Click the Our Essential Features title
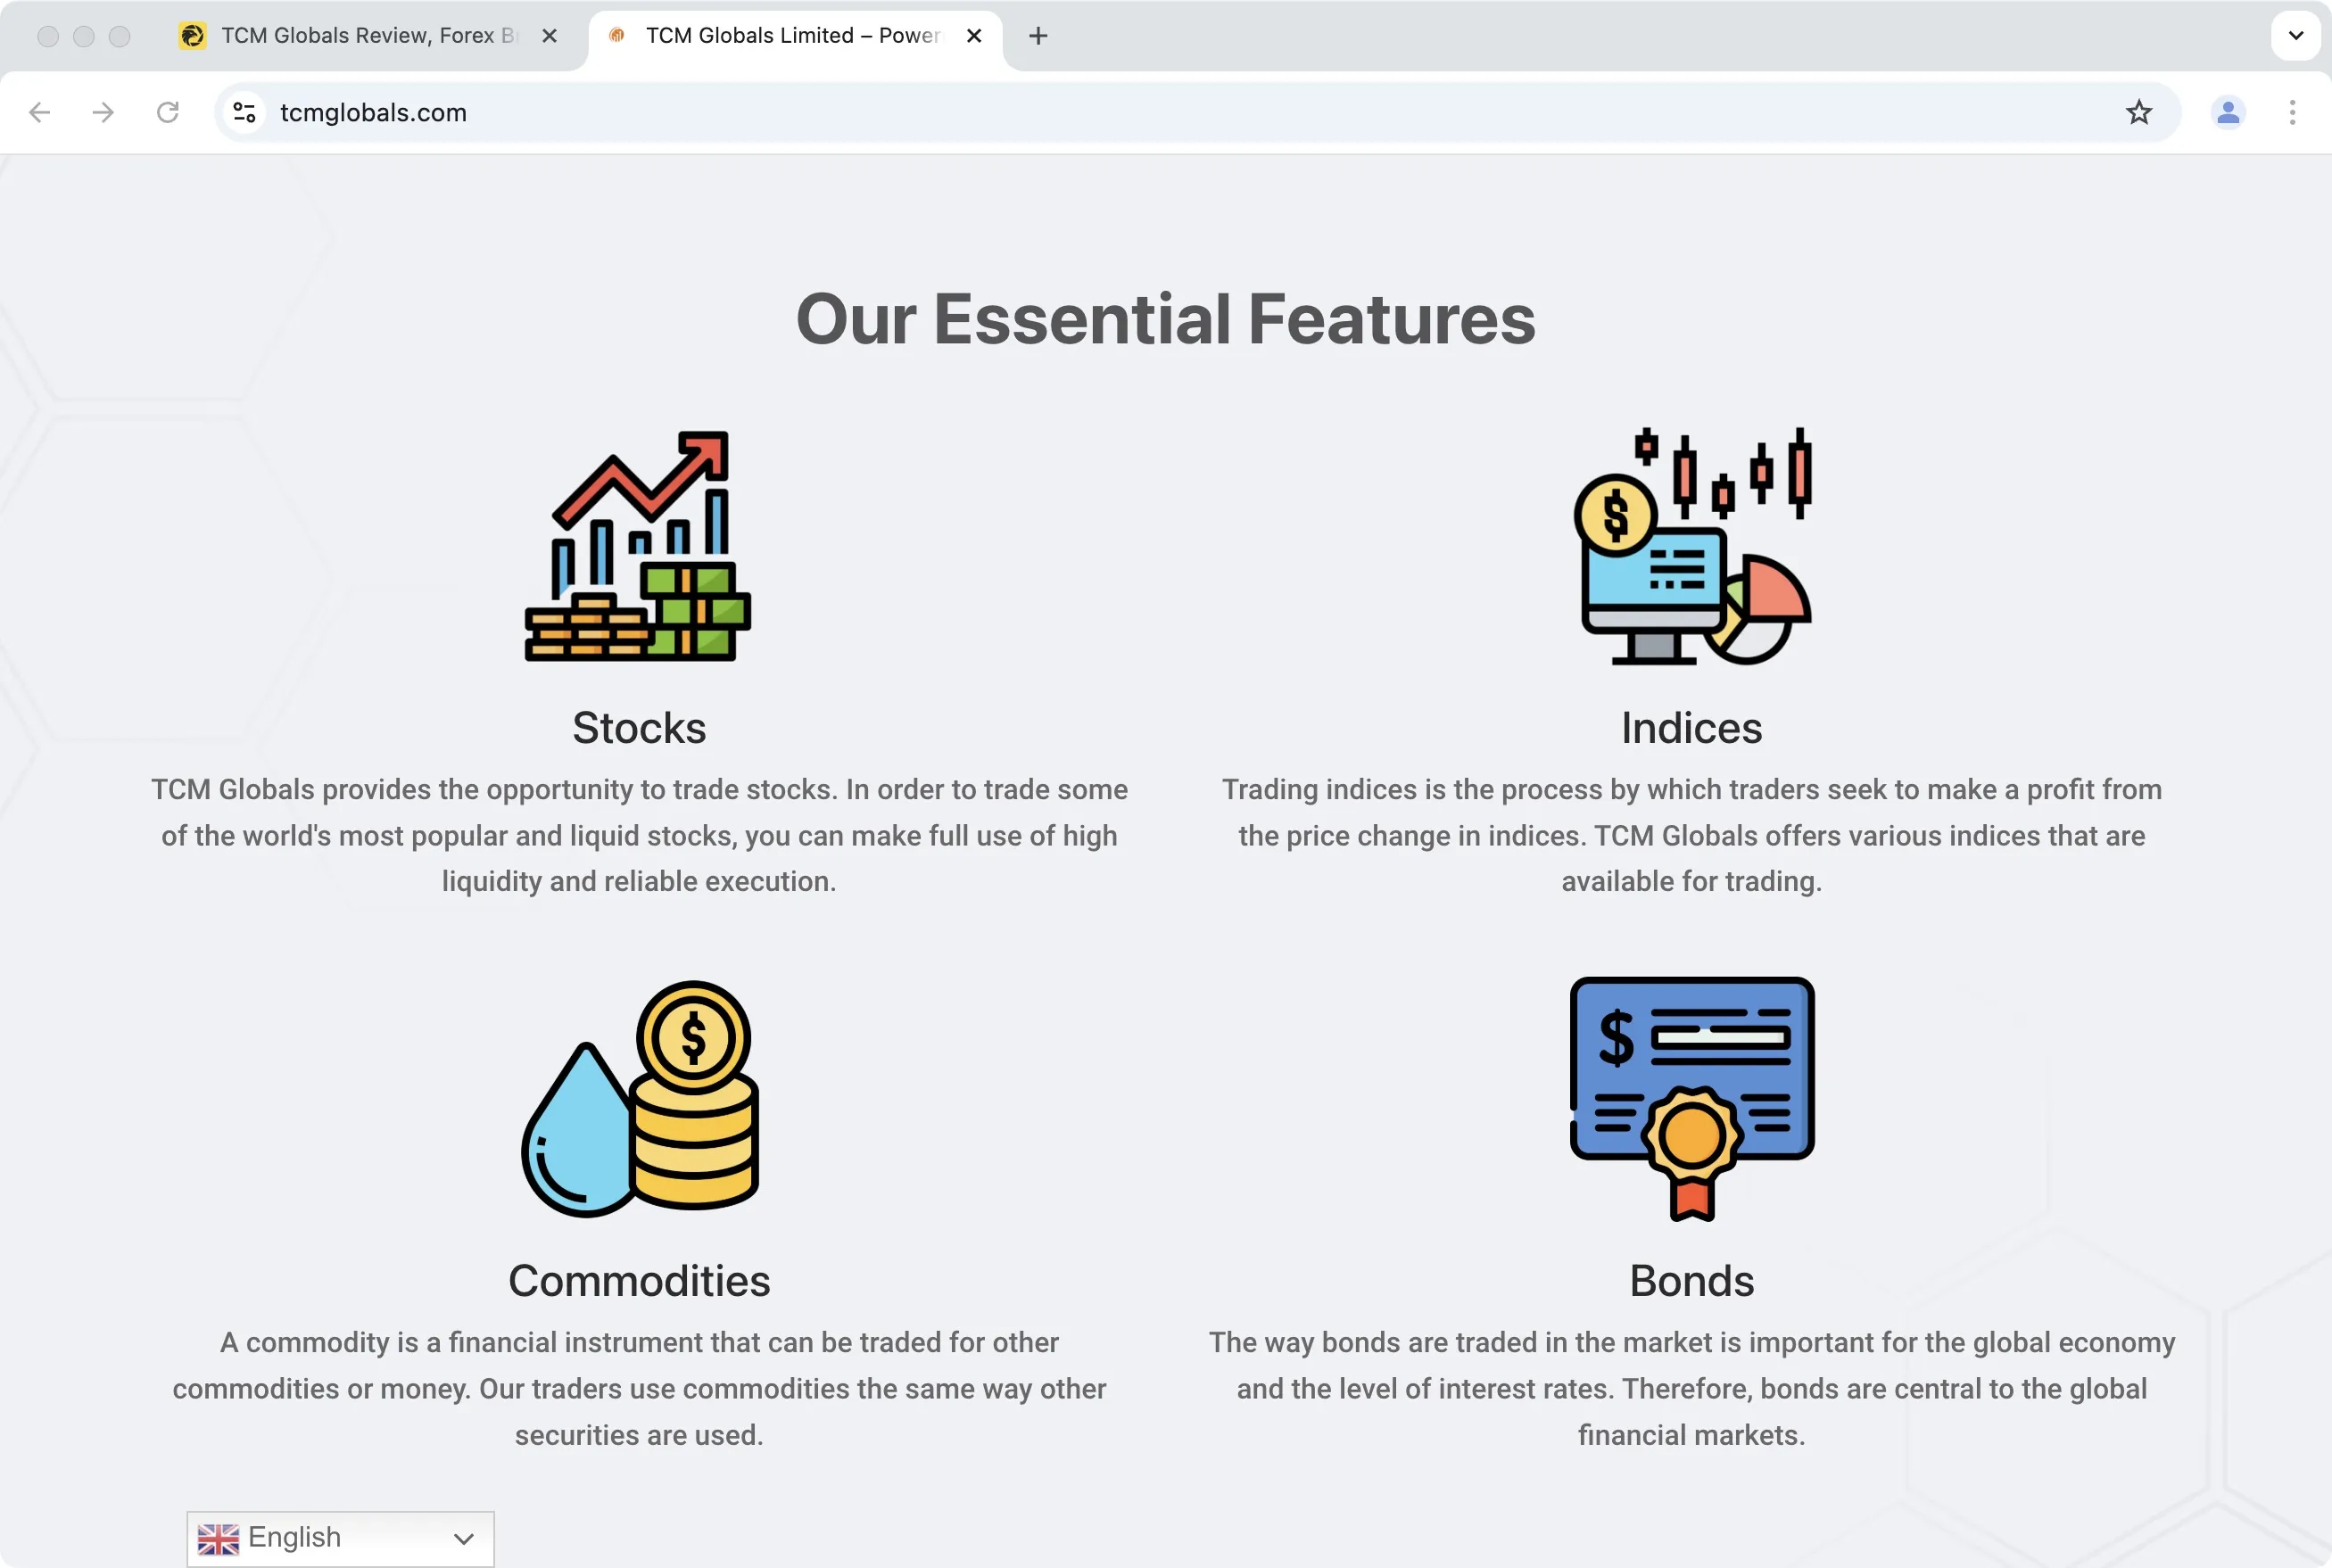Screen dimensions: 2332x1568 click(1166, 320)
